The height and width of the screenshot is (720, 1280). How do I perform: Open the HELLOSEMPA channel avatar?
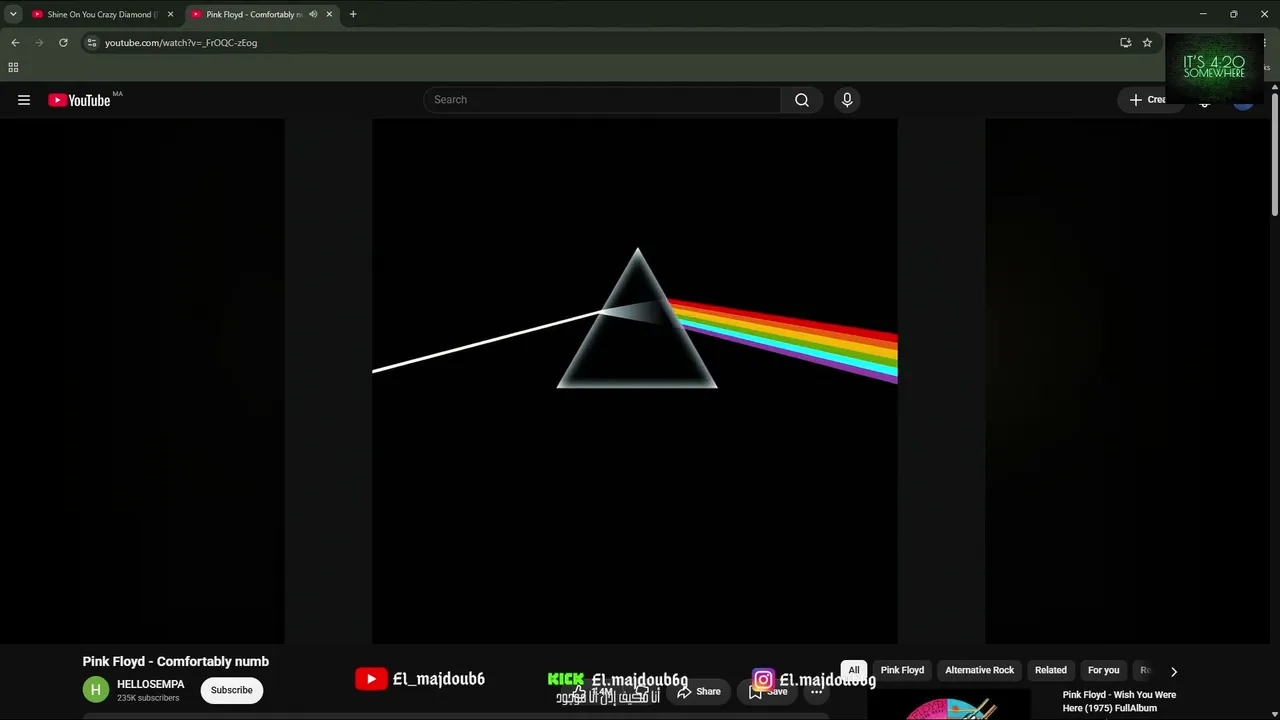(96, 690)
